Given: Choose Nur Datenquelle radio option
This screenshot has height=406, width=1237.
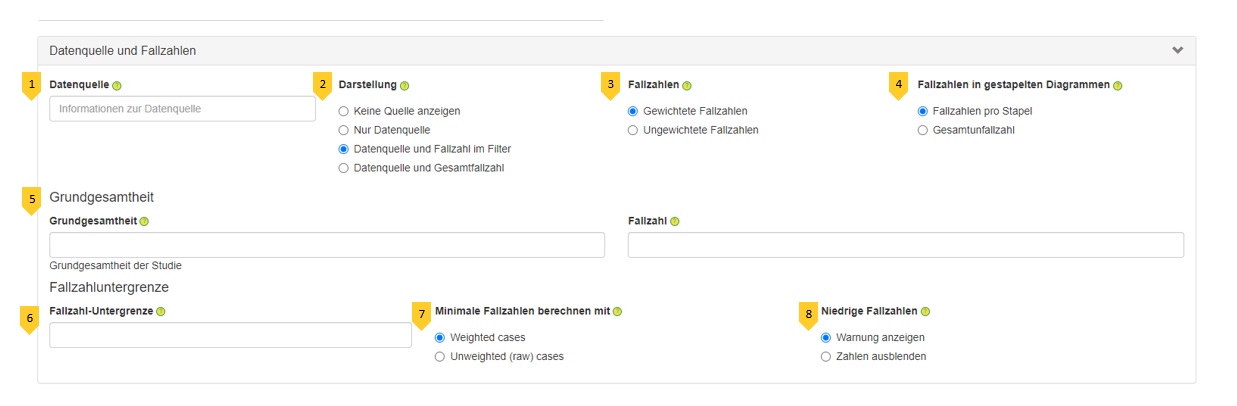Looking at the screenshot, I should coord(344,130).
